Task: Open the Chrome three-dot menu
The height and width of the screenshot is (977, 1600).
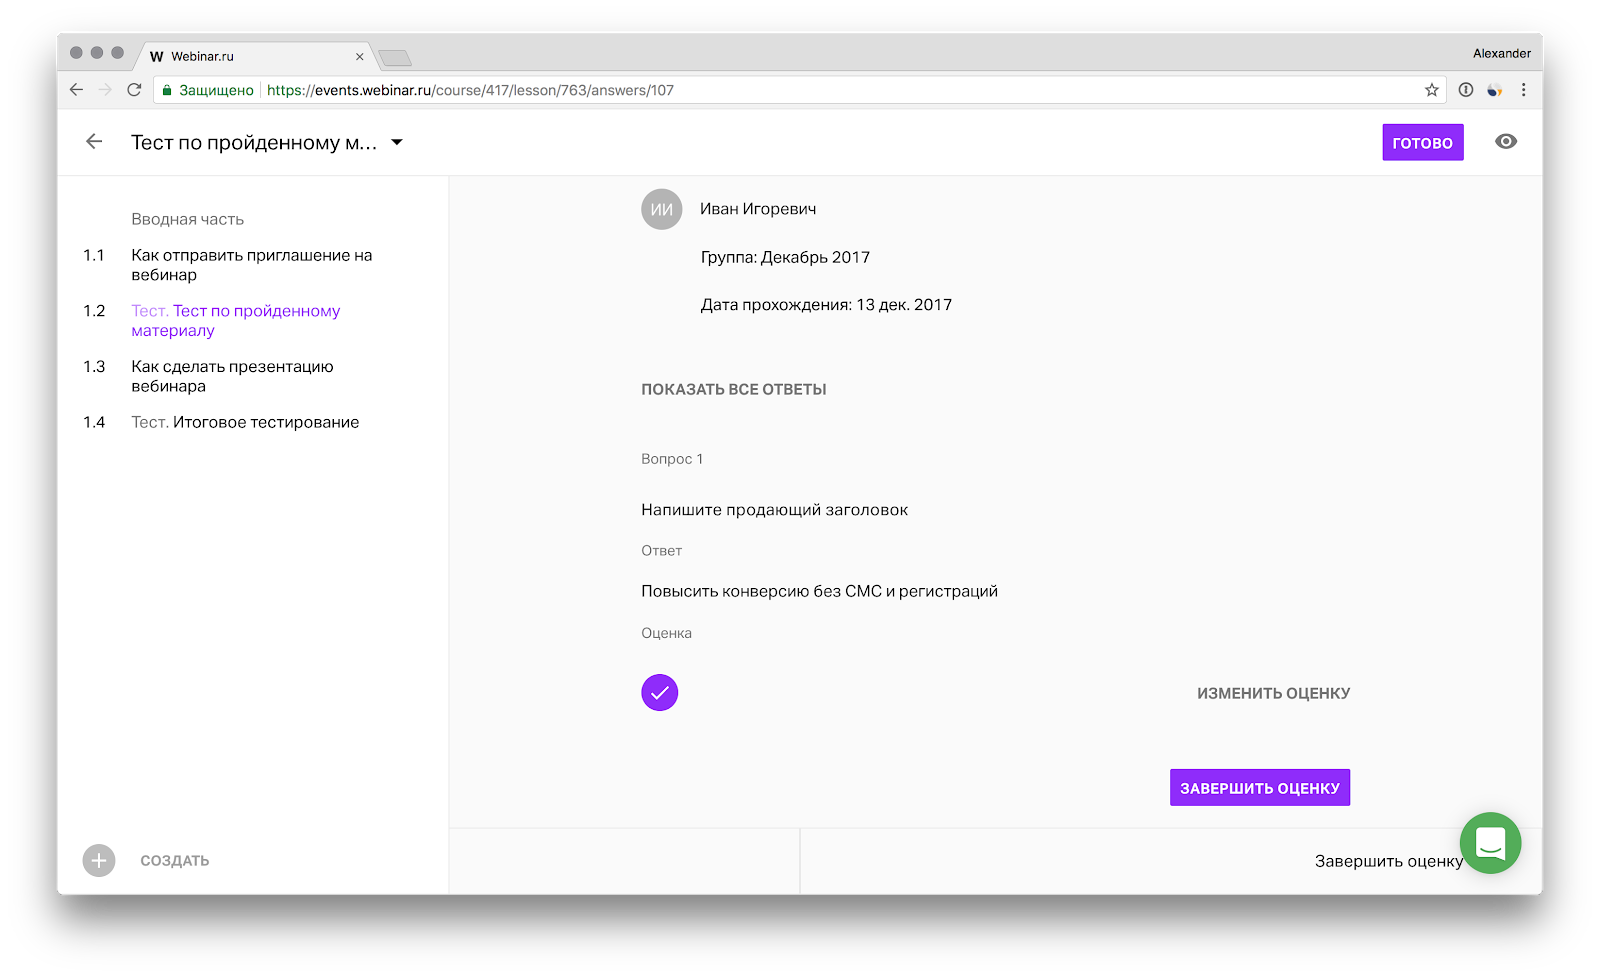Action: (x=1523, y=90)
